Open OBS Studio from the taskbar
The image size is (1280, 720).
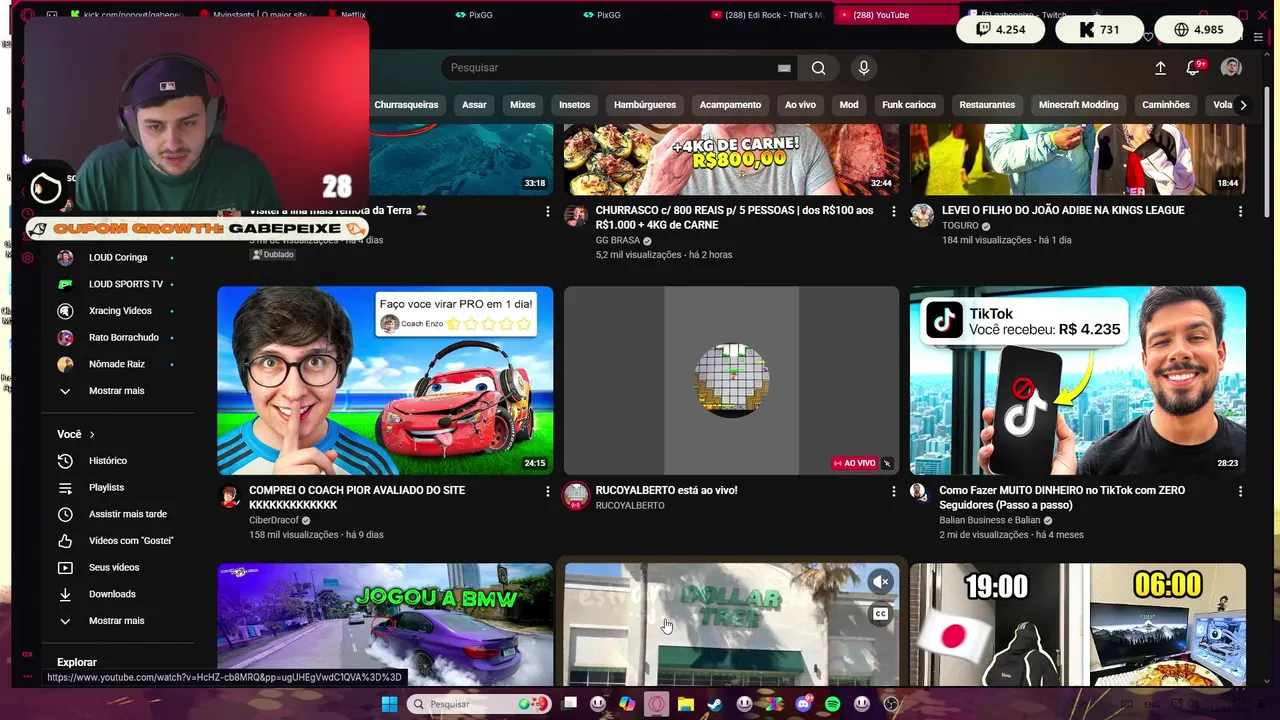(891, 704)
